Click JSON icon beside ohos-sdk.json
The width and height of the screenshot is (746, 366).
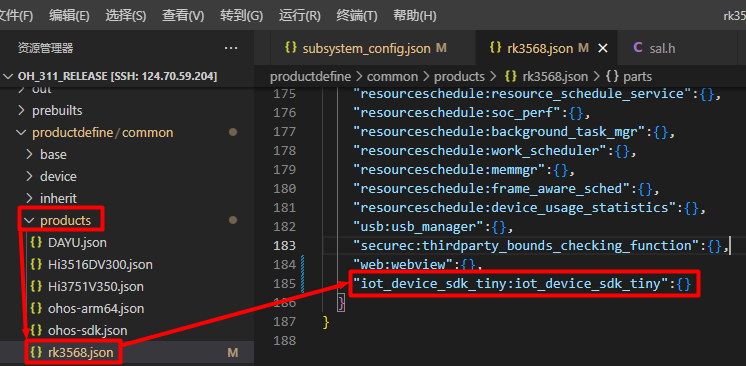click(x=36, y=330)
